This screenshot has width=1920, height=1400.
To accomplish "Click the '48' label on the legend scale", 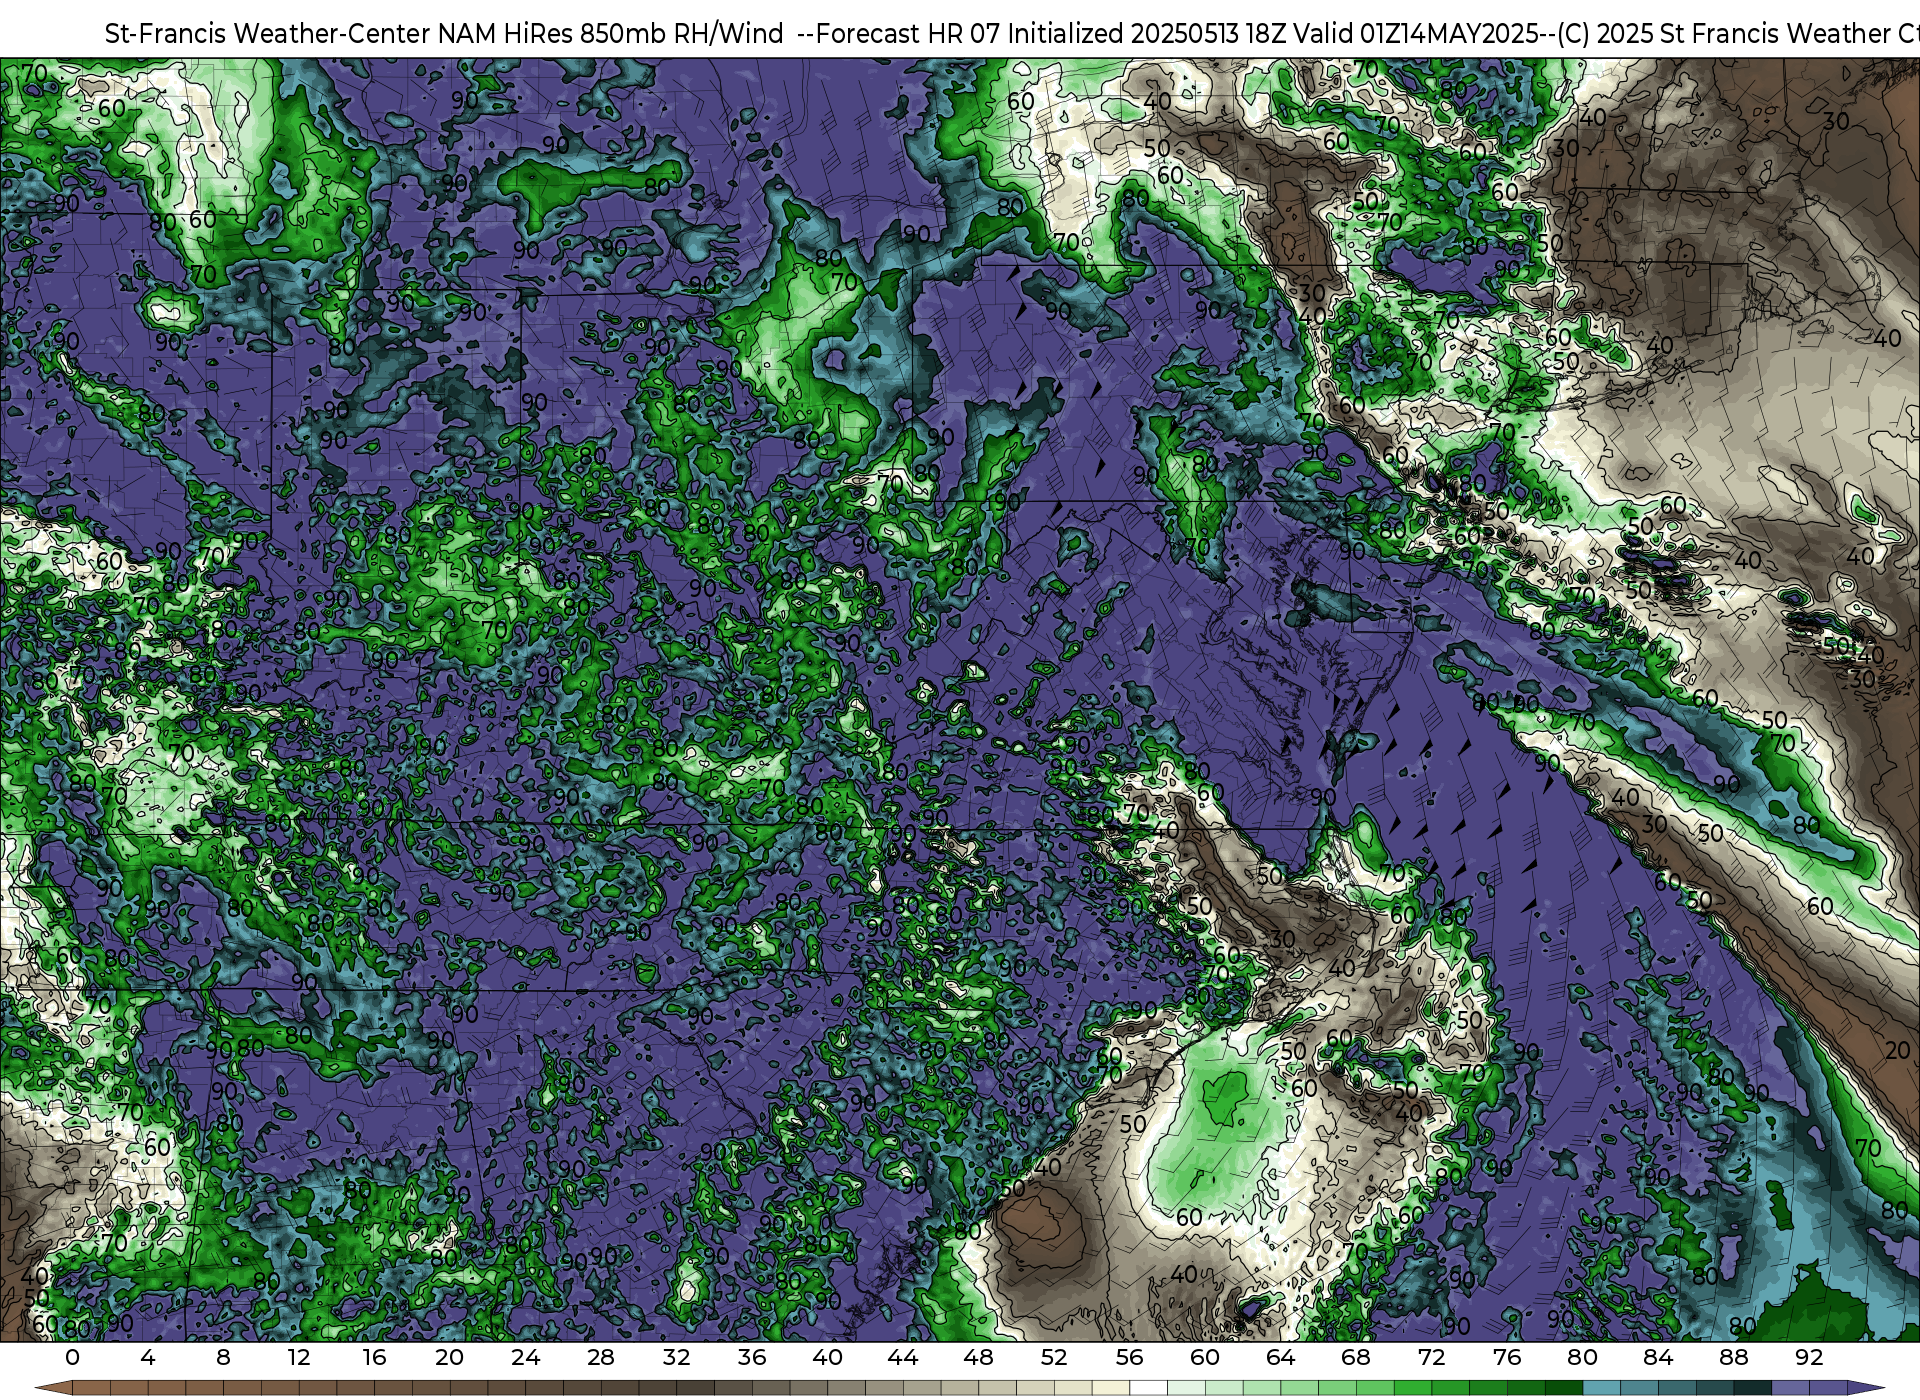I will click(x=978, y=1357).
